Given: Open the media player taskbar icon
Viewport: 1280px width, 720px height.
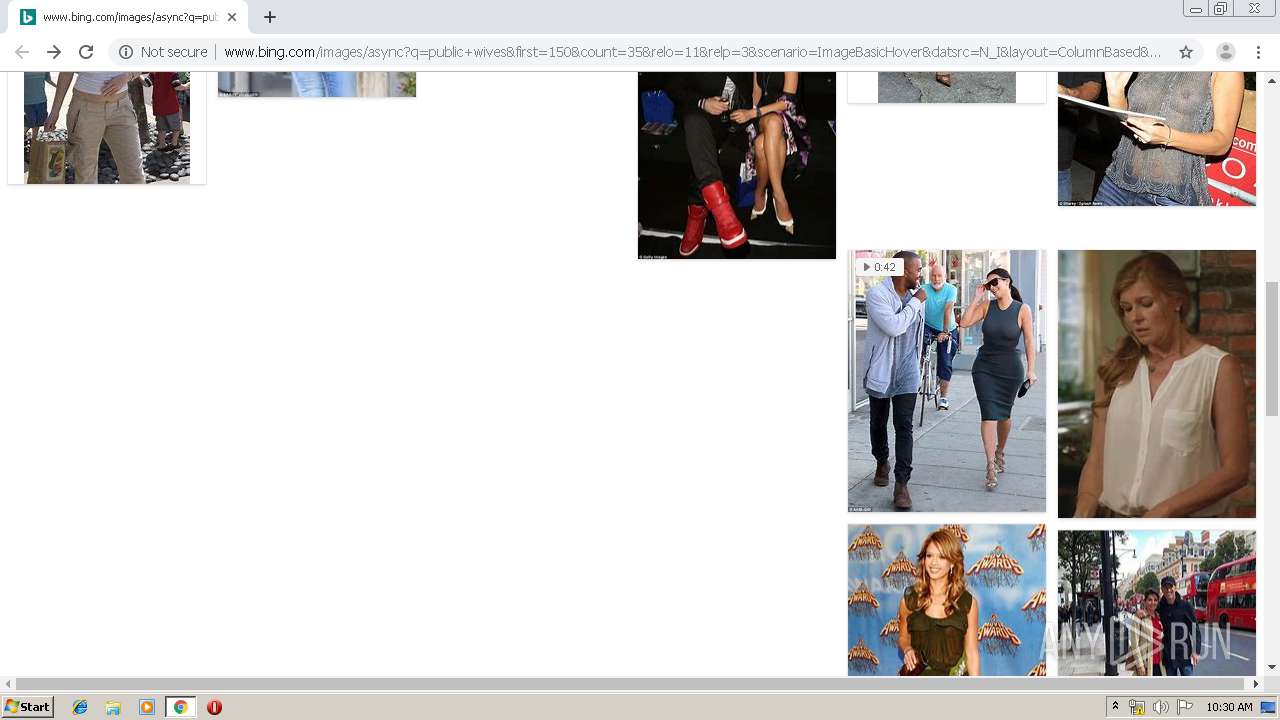Looking at the screenshot, I should (x=147, y=707).
